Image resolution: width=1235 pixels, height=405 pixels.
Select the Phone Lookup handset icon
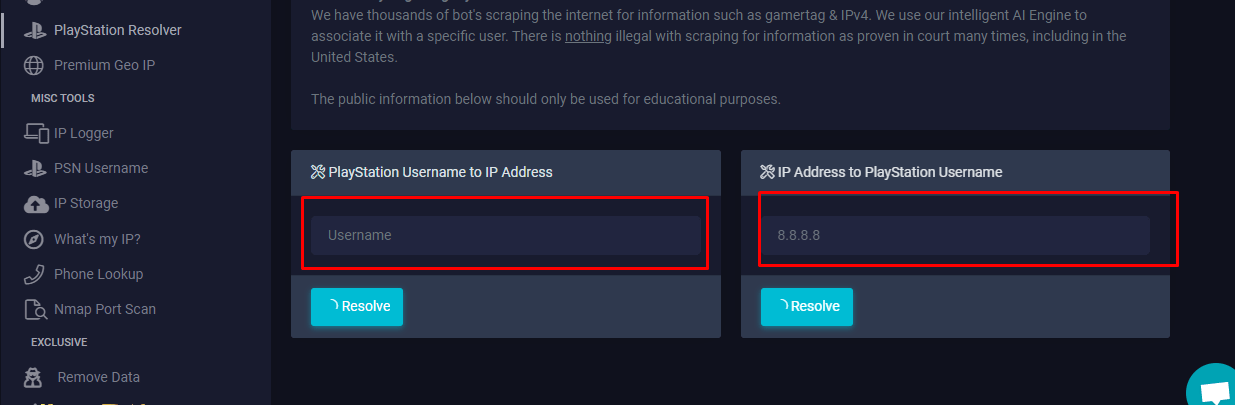[x=35, y=274]
